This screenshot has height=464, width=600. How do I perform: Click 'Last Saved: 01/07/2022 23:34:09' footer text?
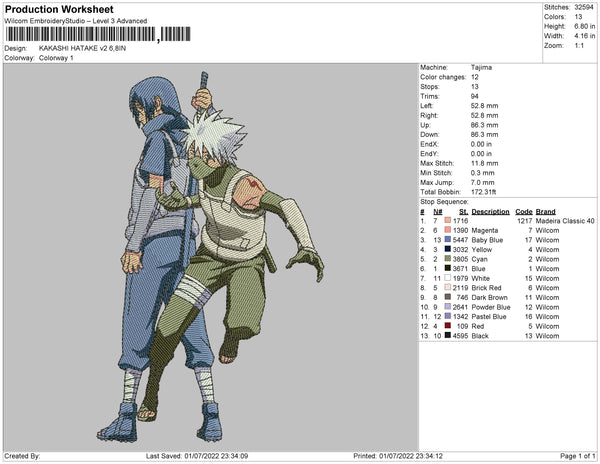197,456
